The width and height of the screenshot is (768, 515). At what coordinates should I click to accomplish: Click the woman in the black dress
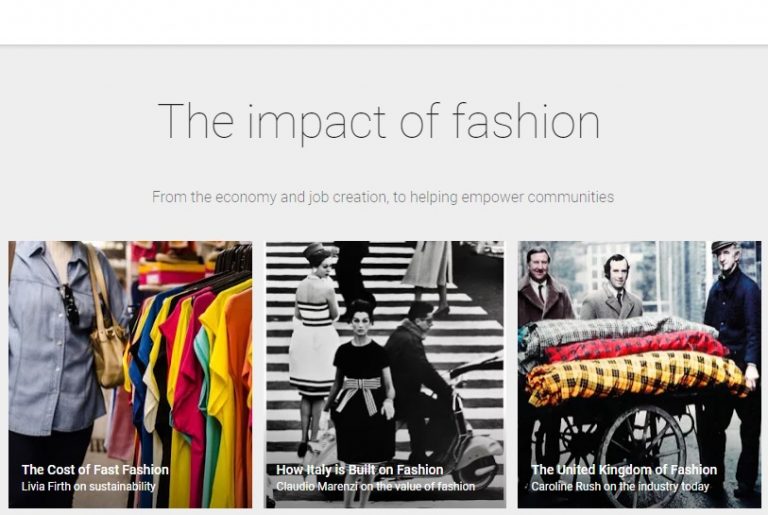point(362,387)
